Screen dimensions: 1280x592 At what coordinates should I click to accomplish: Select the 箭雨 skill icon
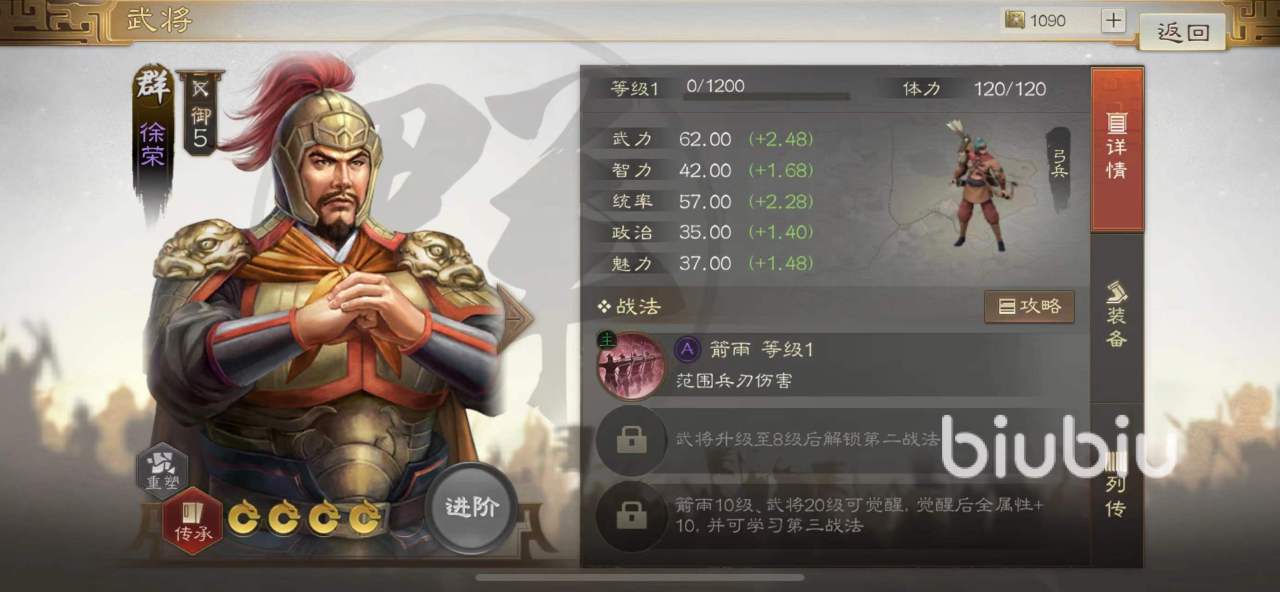tap(631, 366)
